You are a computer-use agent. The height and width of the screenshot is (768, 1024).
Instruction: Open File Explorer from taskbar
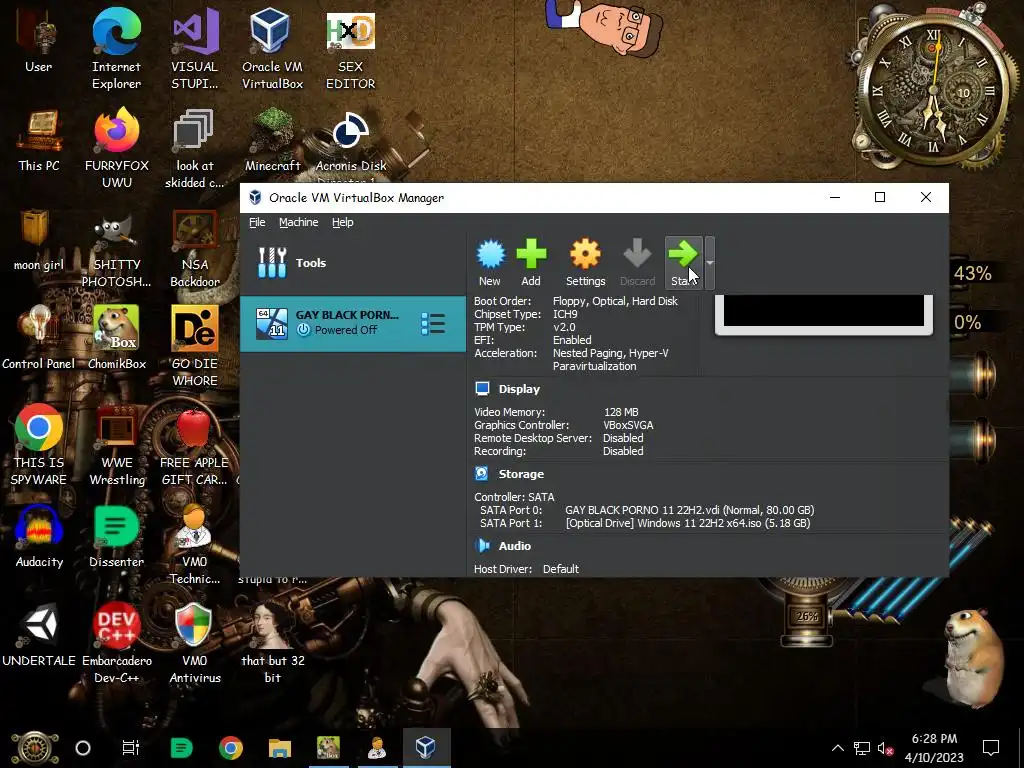click(280, 748)
